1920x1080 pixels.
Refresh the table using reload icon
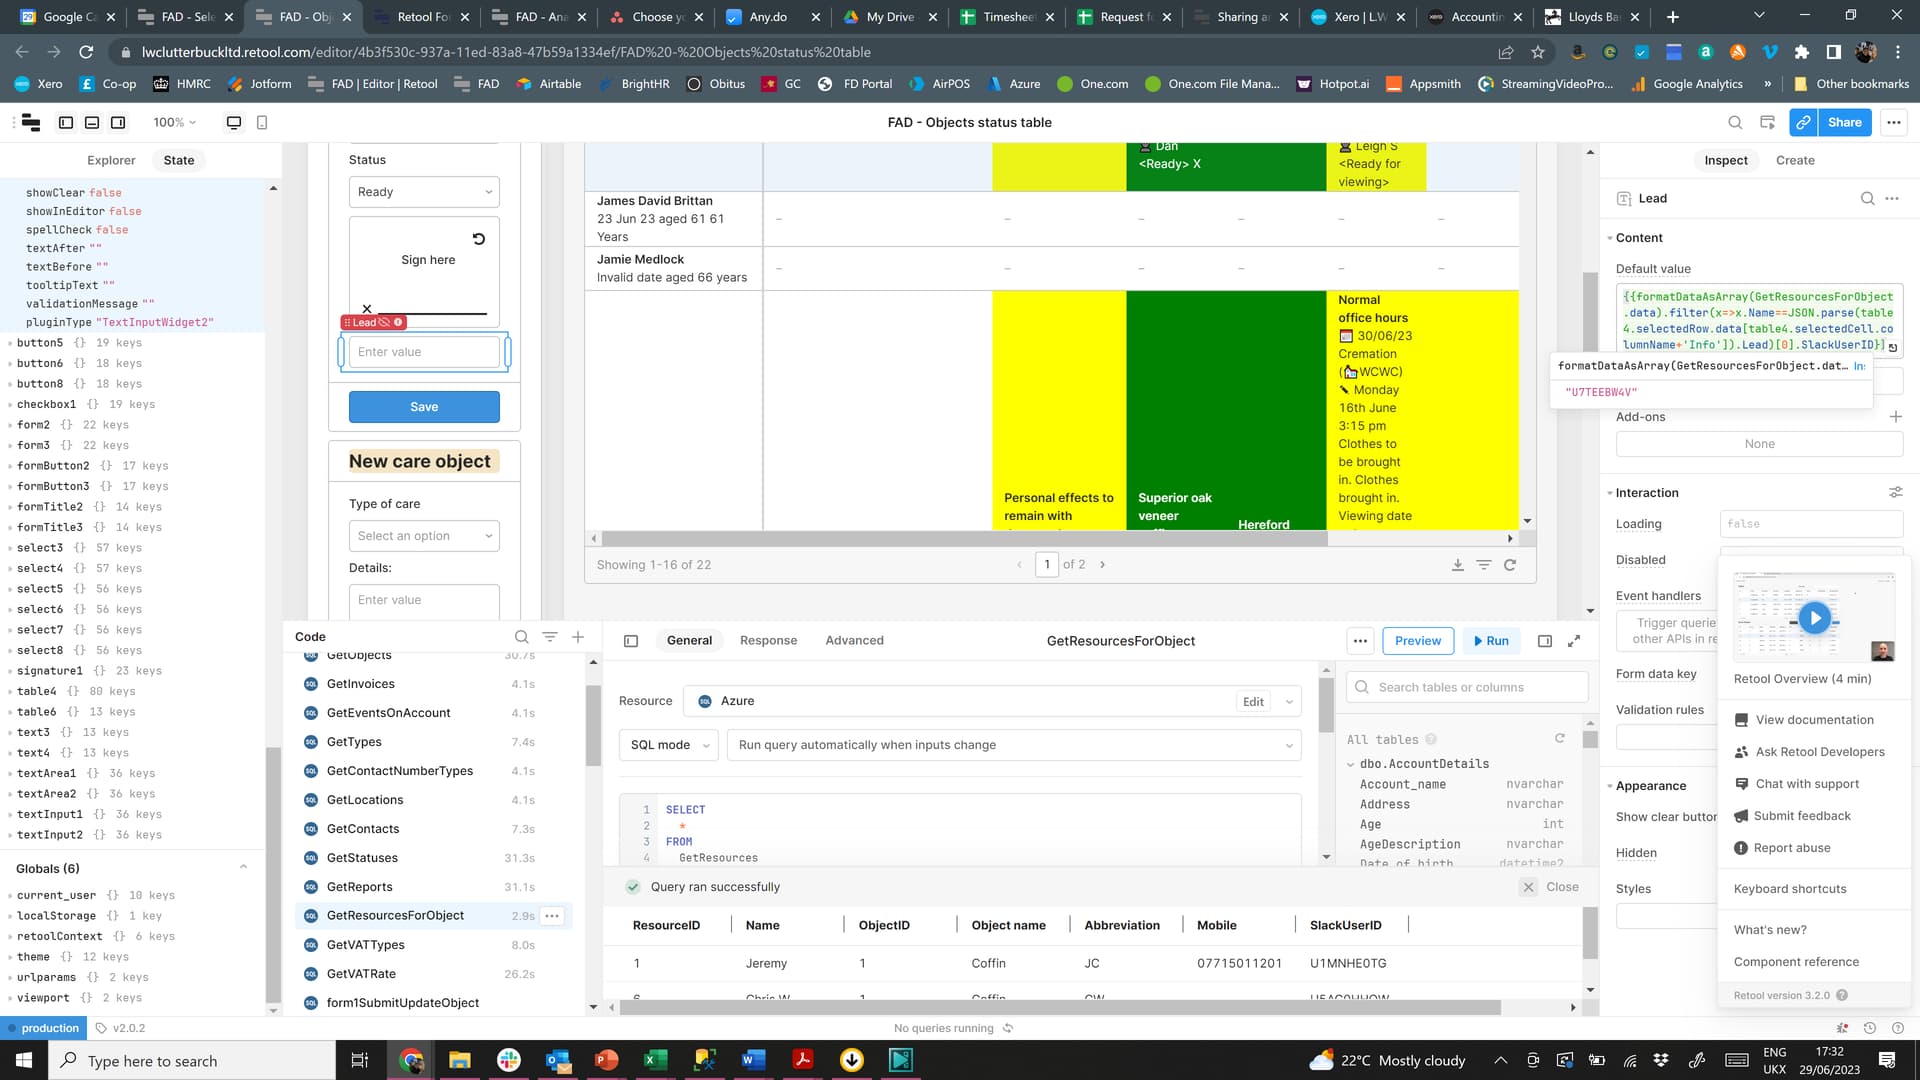[x=1510, y=565]
